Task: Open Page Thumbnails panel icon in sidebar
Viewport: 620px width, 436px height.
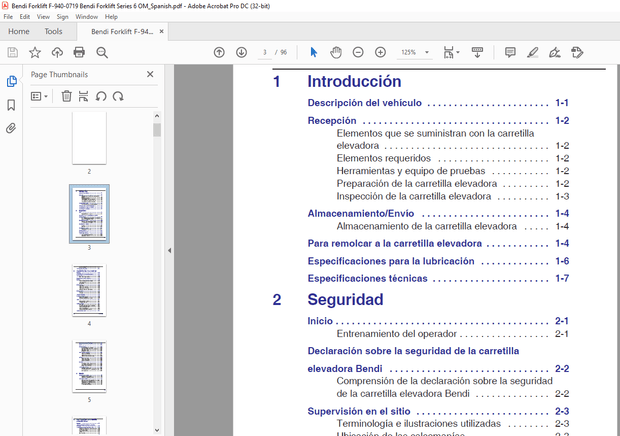Action: (11, 81)
